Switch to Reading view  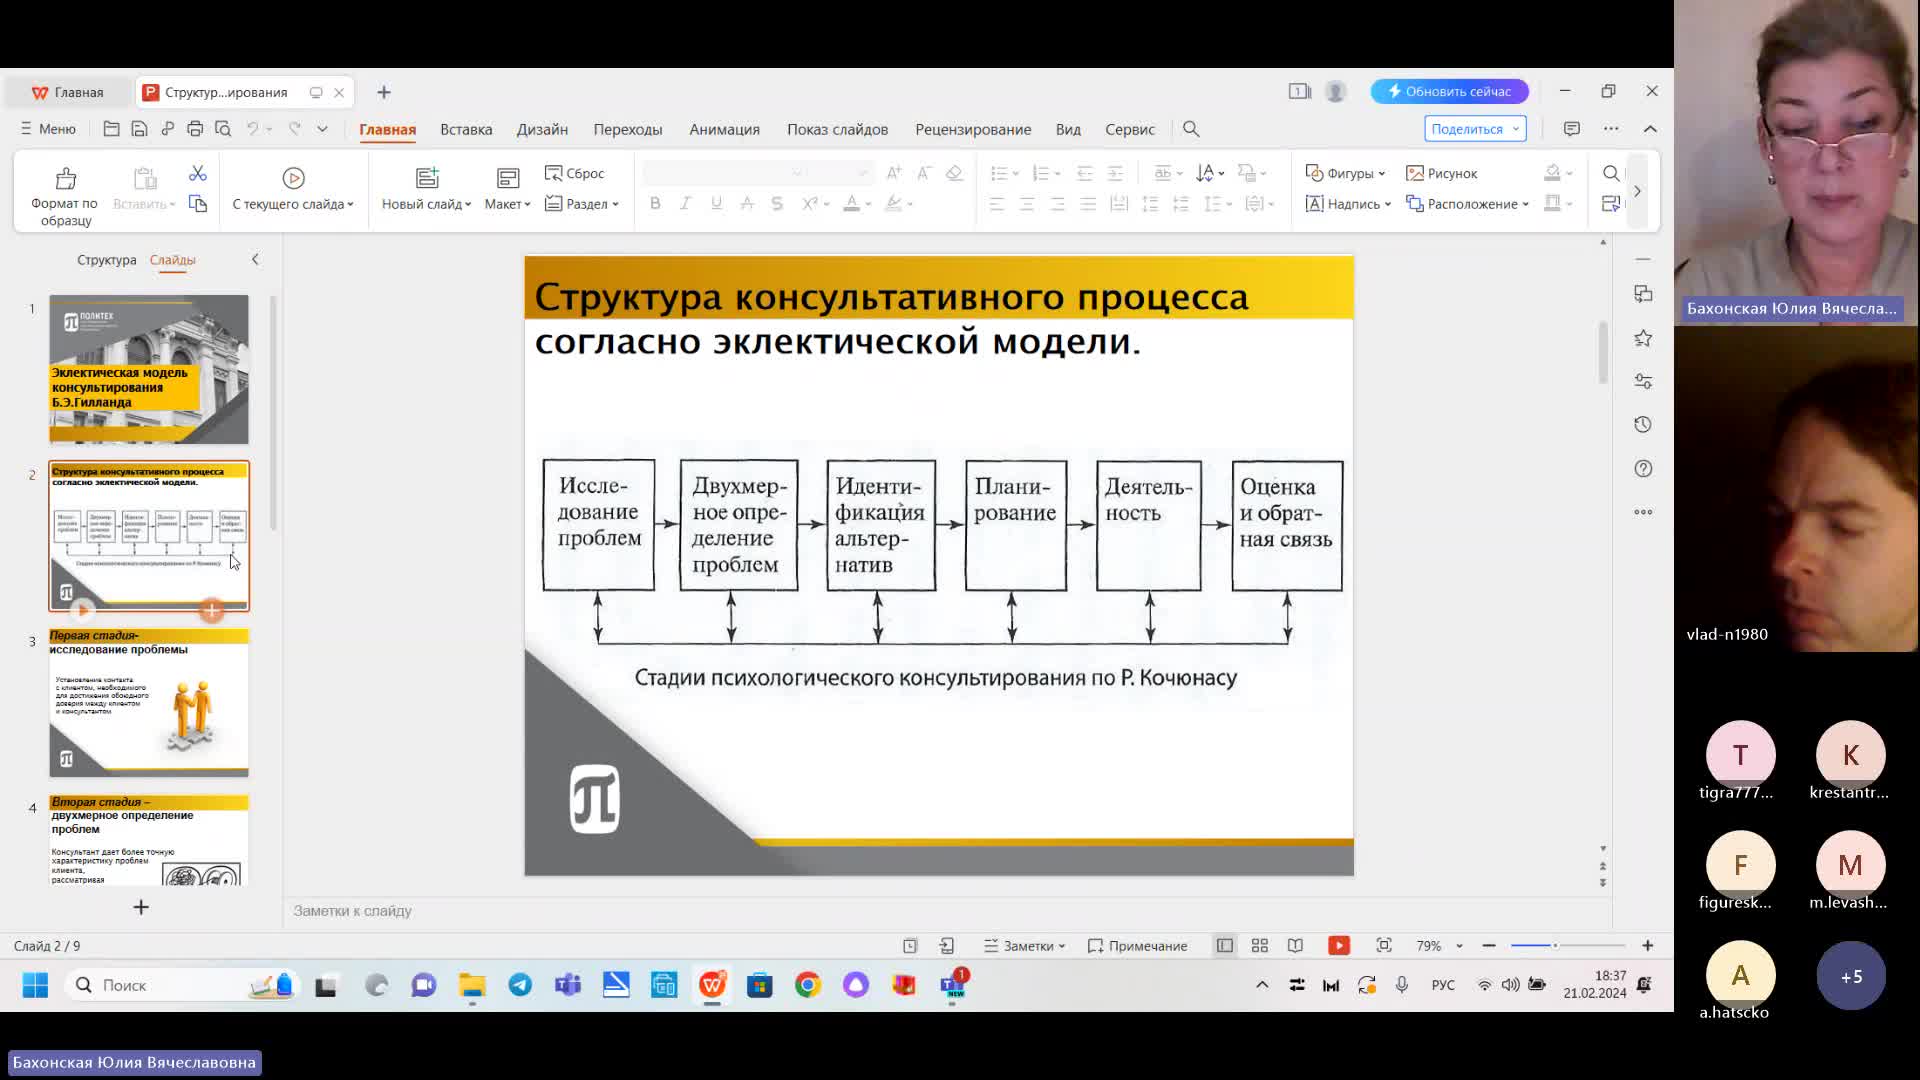click(1296, 946)
